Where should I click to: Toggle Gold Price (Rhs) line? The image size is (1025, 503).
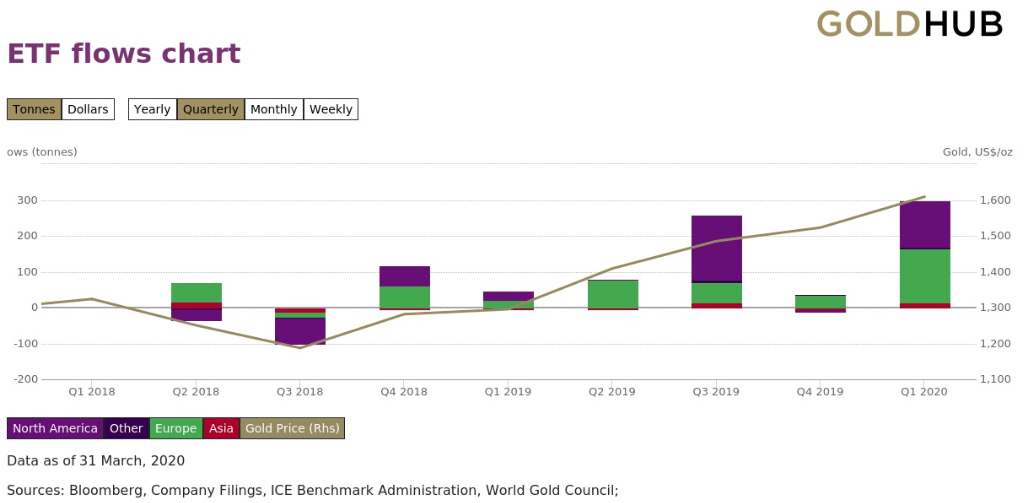click(x=292, y=428)
